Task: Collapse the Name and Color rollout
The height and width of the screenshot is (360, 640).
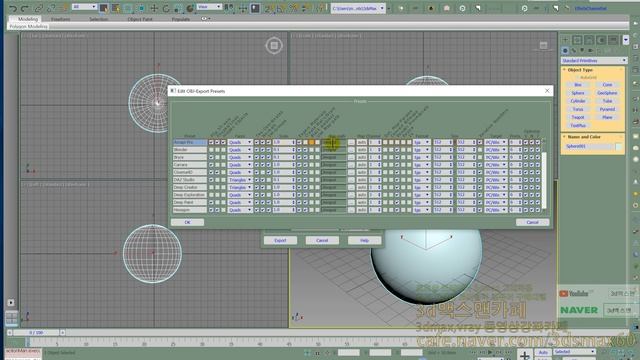Action: tap(584, 137)
